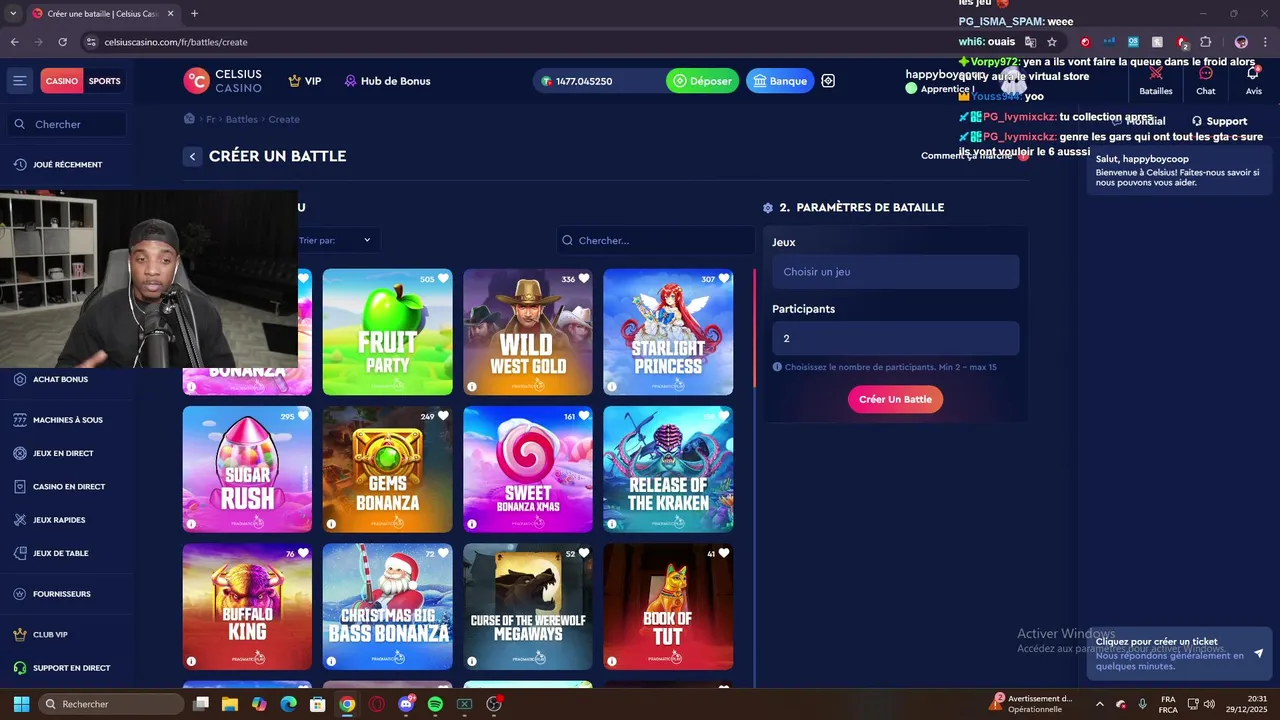Open Opera from the taskbar

coord(377,704)
